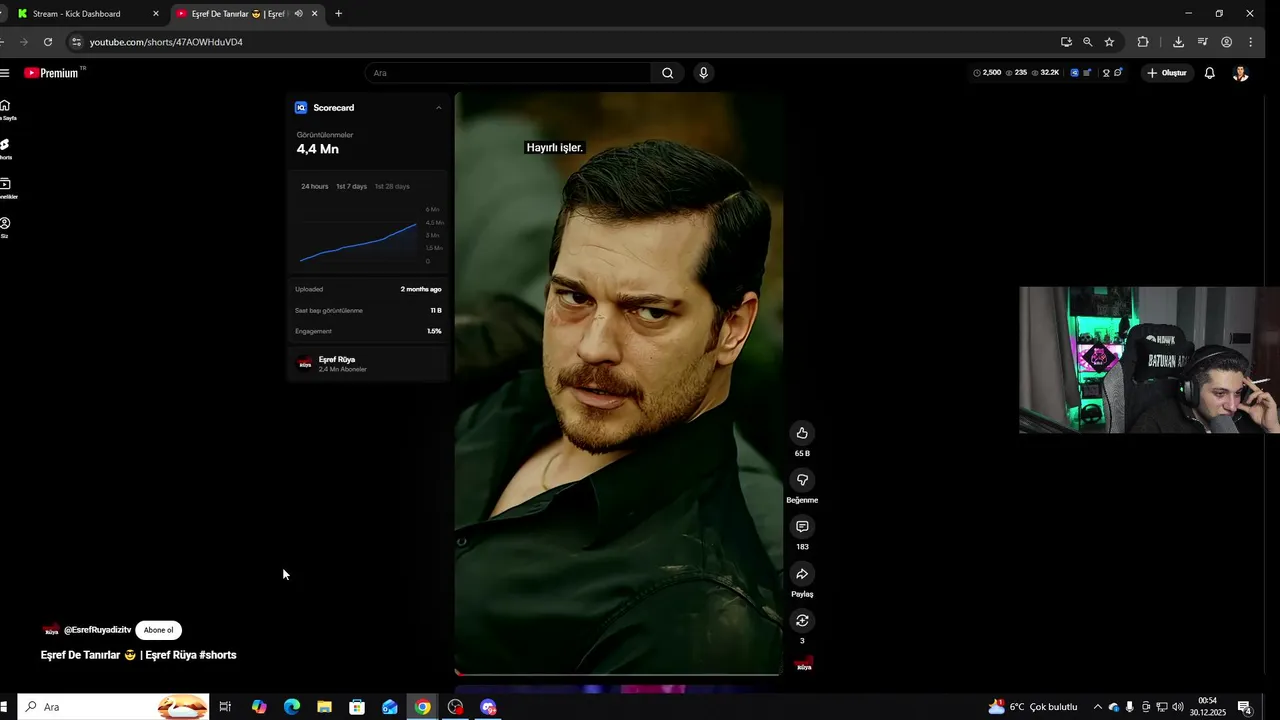Open the browser Extensions puzzle icon
The width and height of the screenshot is (1280, 720).
pos(1143,42)
